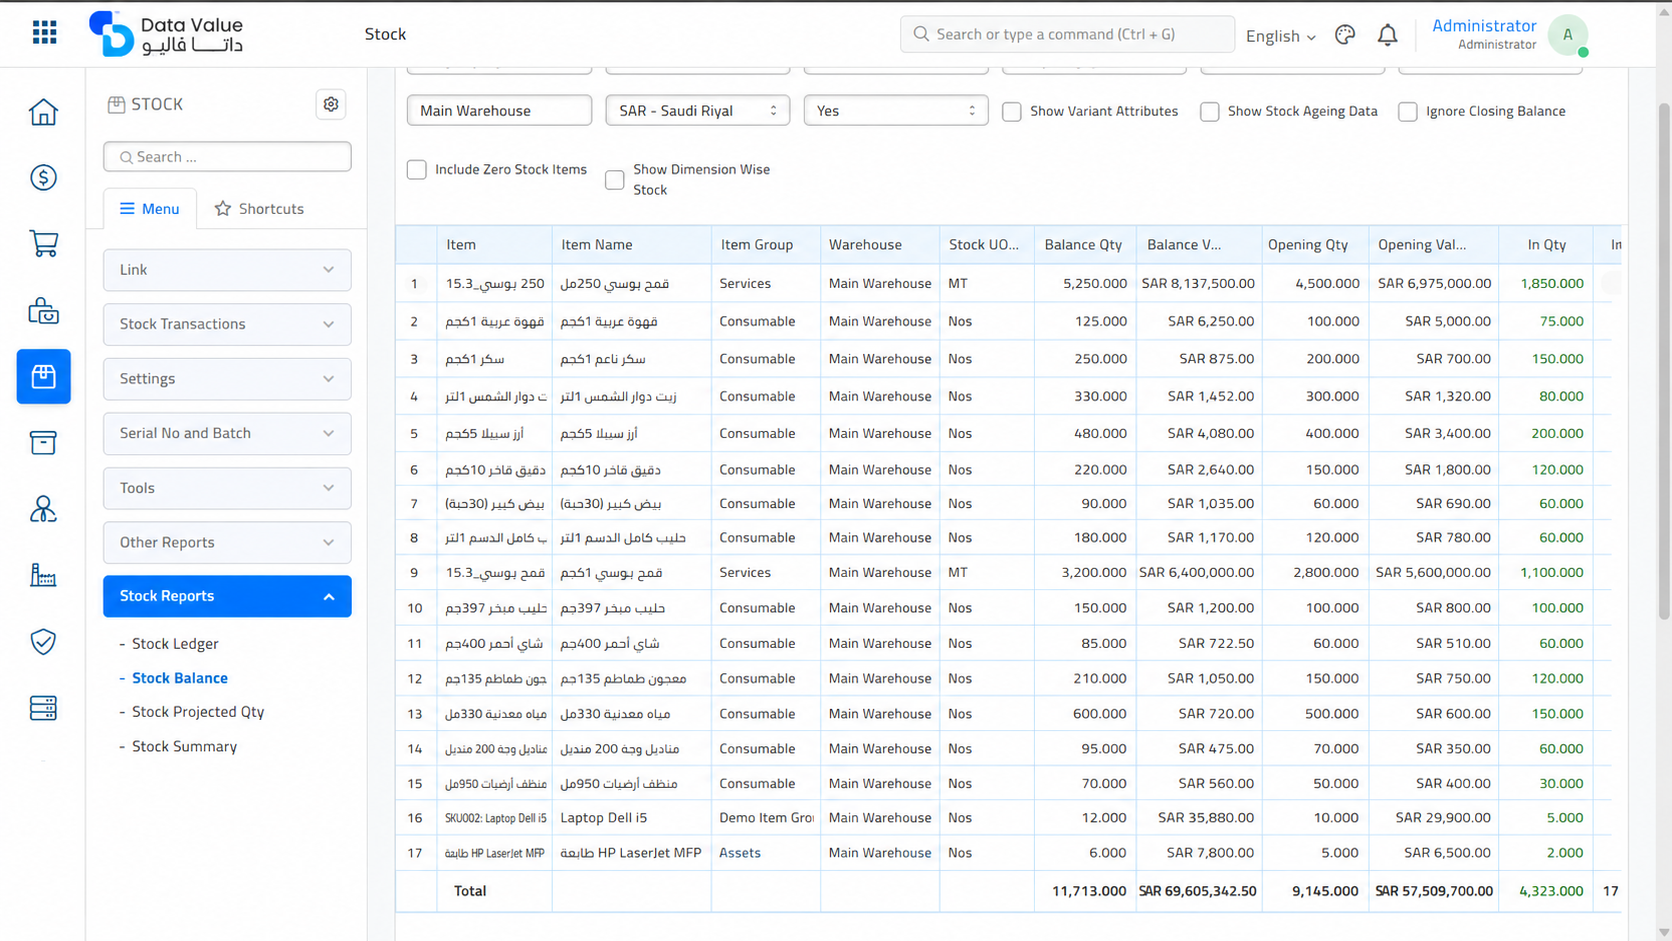Image resolution: width=1672 pixels, height=941 pixels.
Task: Click the Stock sidebar search field
Action: (x=227, y=157)
